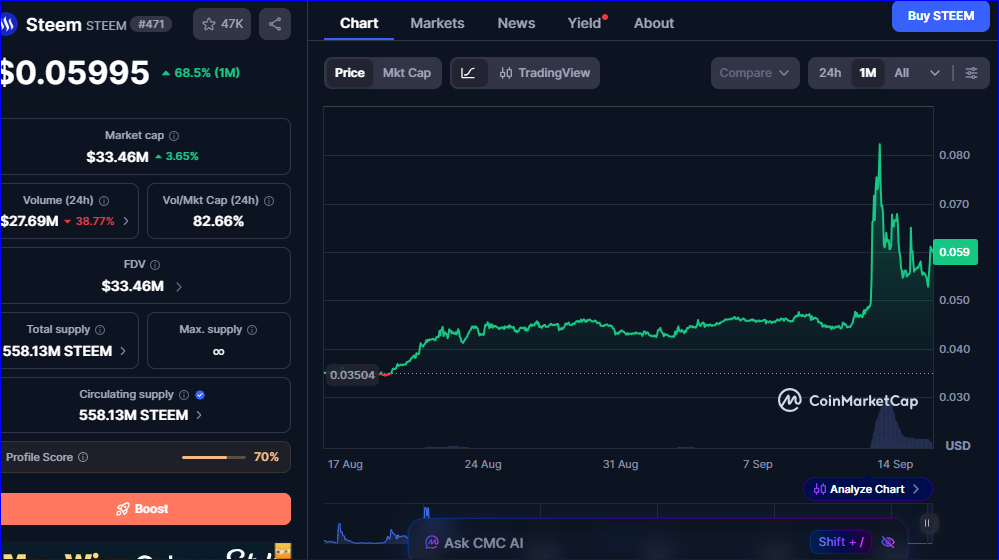This screenshot has height=560, width=999.
Task: Click the Ask CMC AI logo icon
Action: (432, 543)
